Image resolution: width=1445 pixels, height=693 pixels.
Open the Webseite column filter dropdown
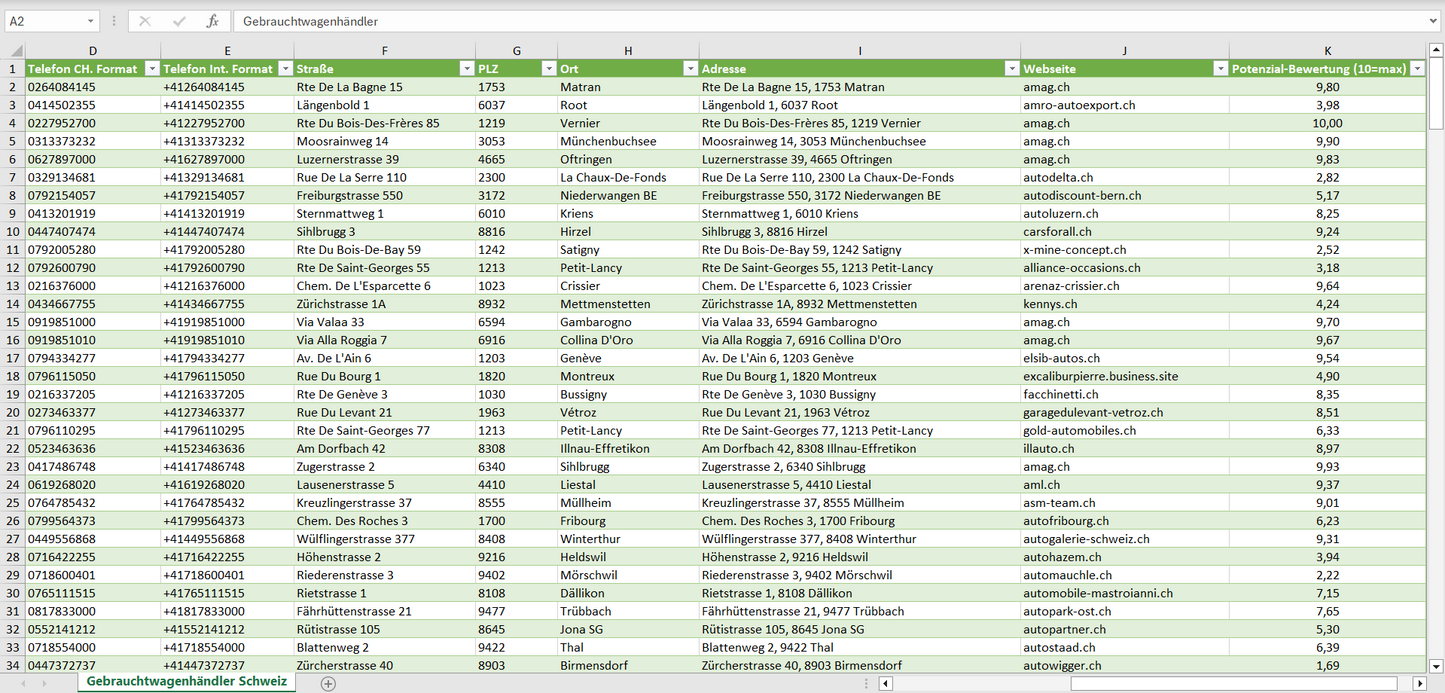click(x=1219, y=69)
